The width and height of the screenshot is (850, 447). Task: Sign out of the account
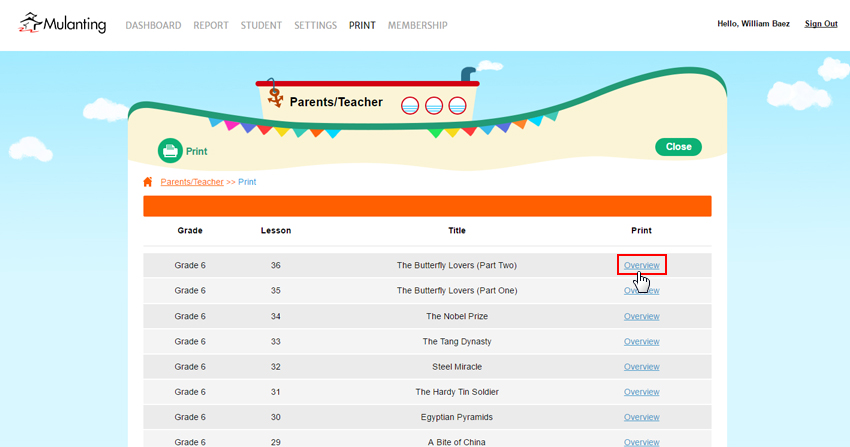coord(821,23)
